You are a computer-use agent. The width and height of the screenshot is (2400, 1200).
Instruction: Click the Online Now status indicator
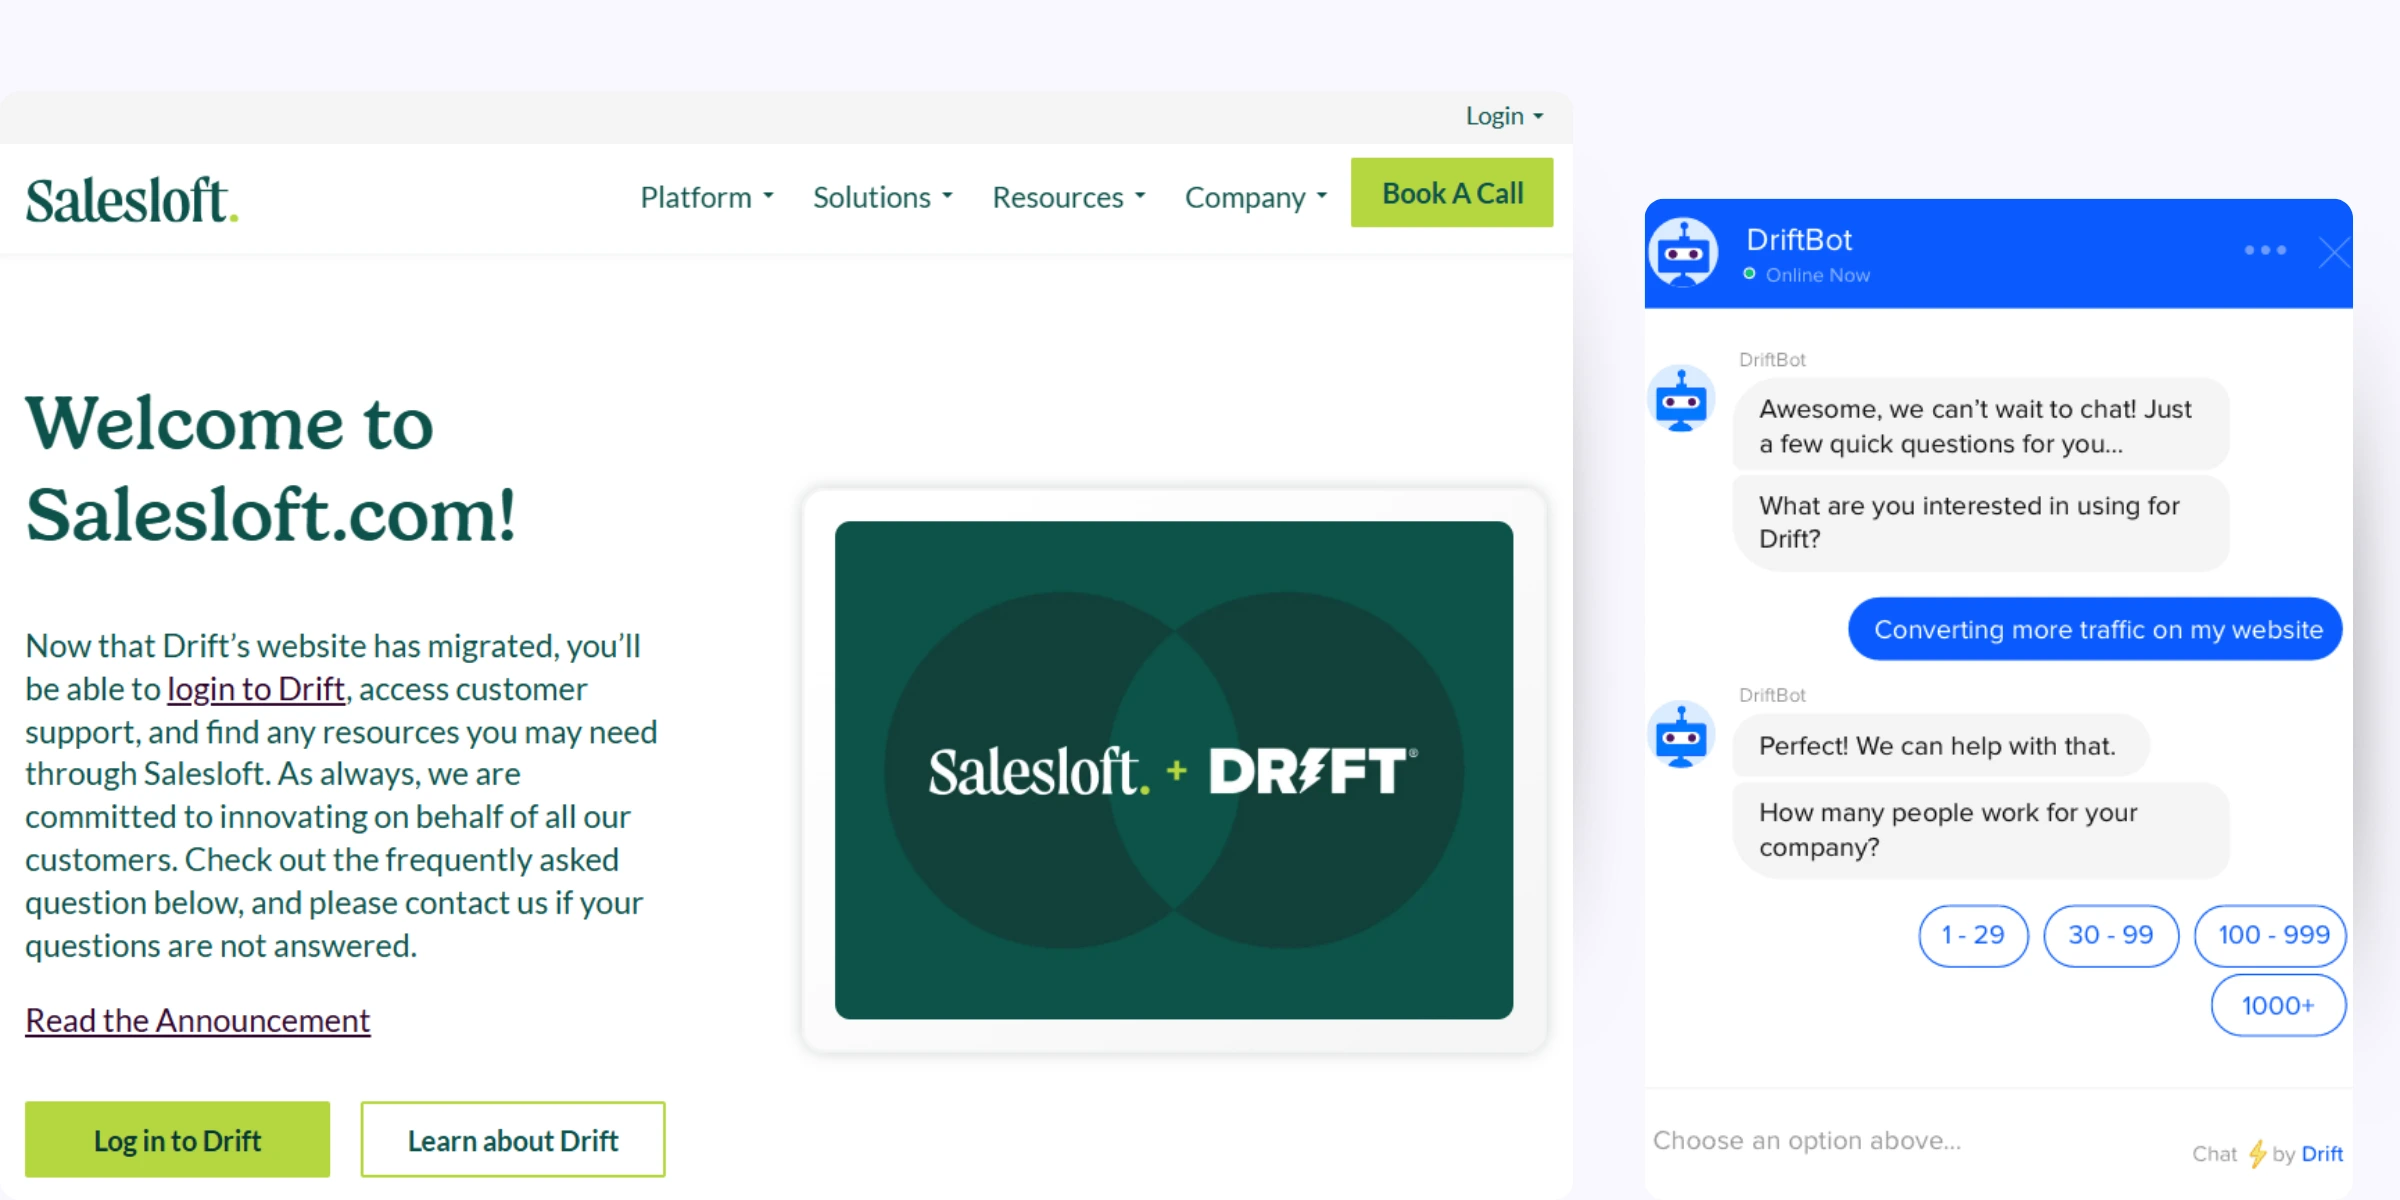coord(1749,274)
